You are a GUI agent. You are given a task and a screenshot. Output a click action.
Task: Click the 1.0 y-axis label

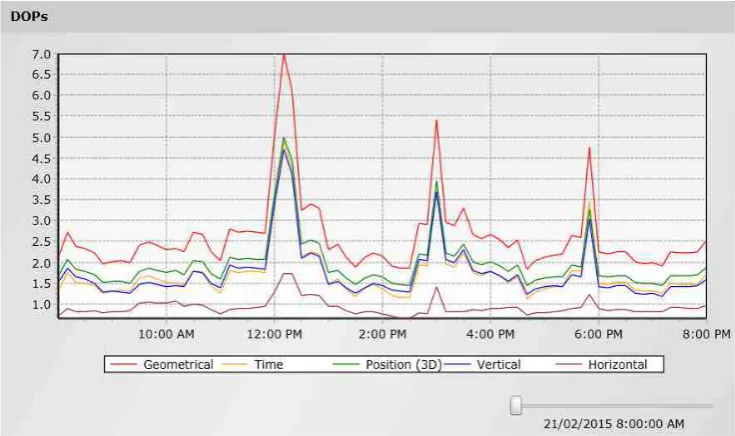pos(41,305)
